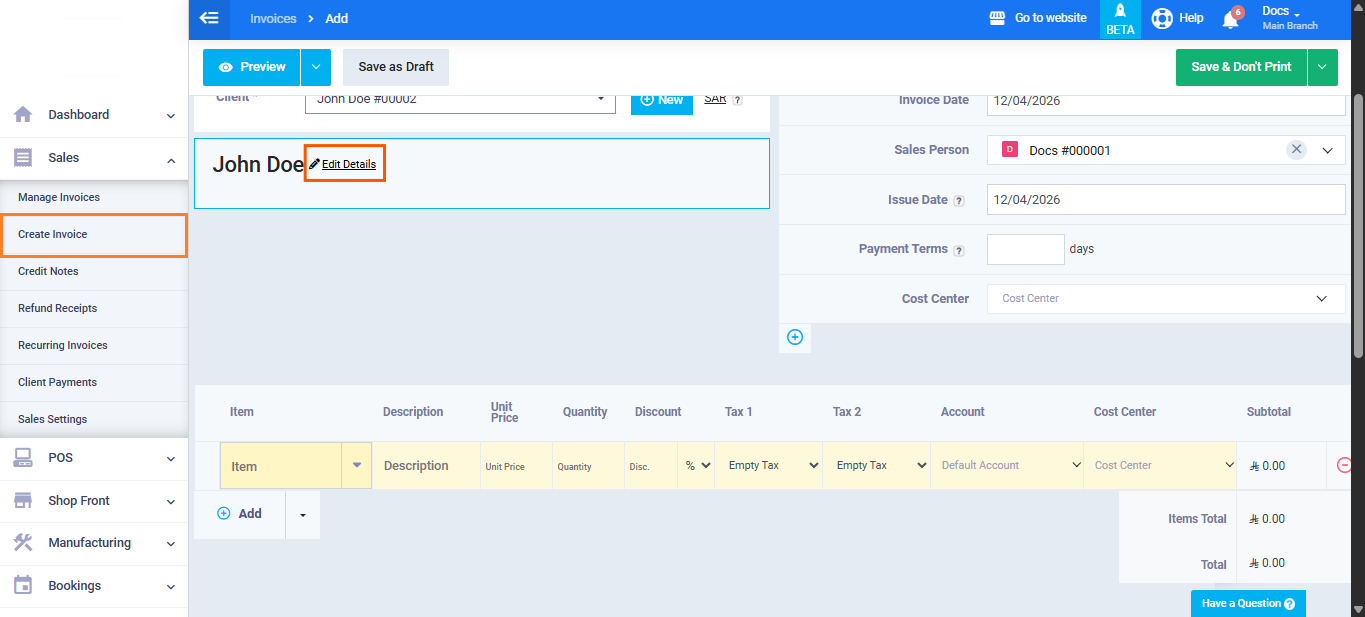The image size is (1365, 617).
Task: Click the red remove row icon
Action: coord(1344,465)
